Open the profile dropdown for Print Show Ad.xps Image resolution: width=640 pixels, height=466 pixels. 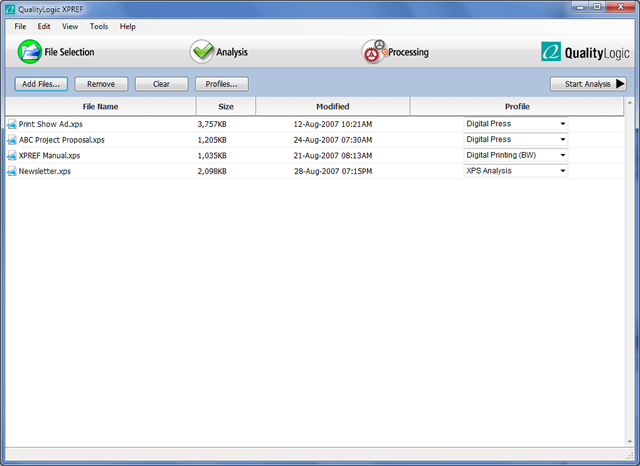coord(516,124)
